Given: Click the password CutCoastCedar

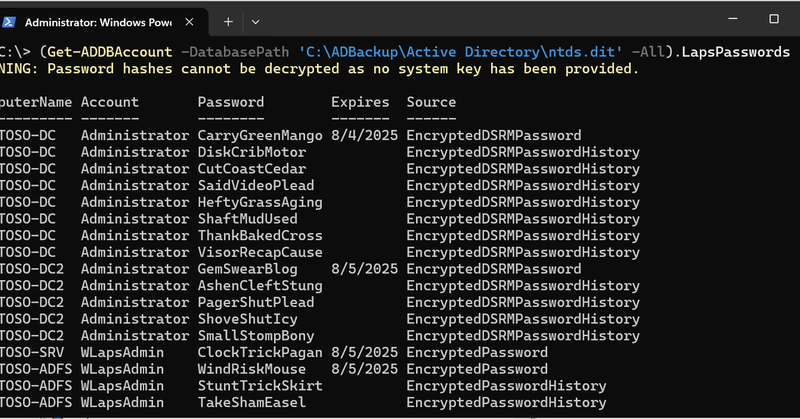Looking at the screenshot, I should [252, 169].
